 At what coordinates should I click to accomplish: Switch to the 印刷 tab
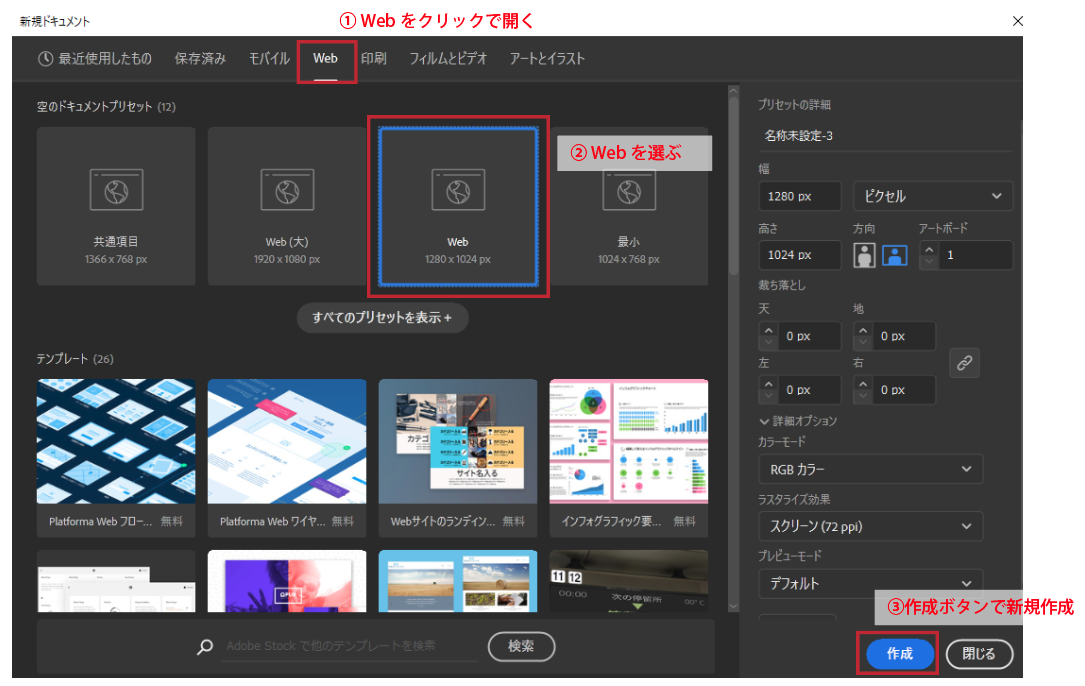[373, 59]
